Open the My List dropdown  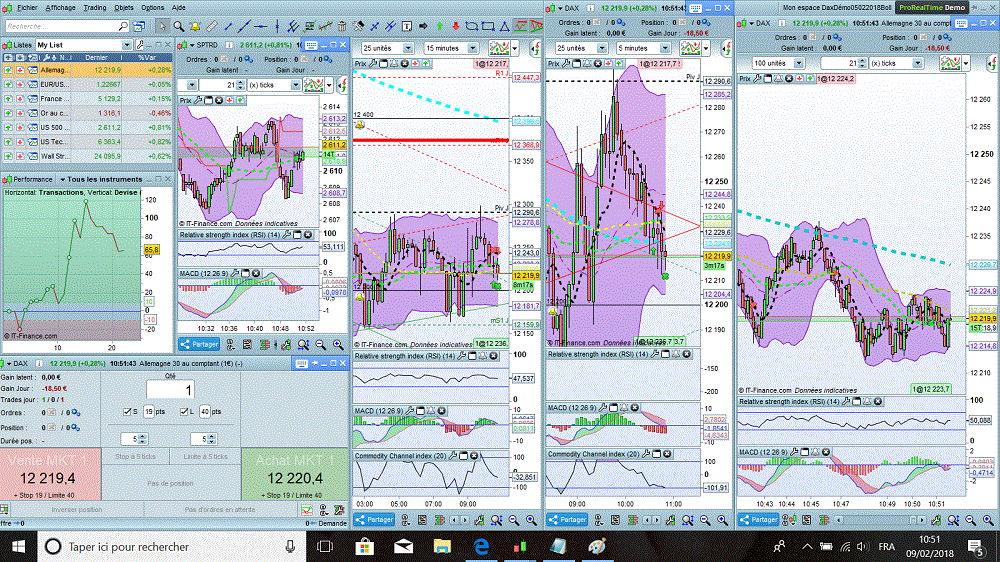point(84,45)
